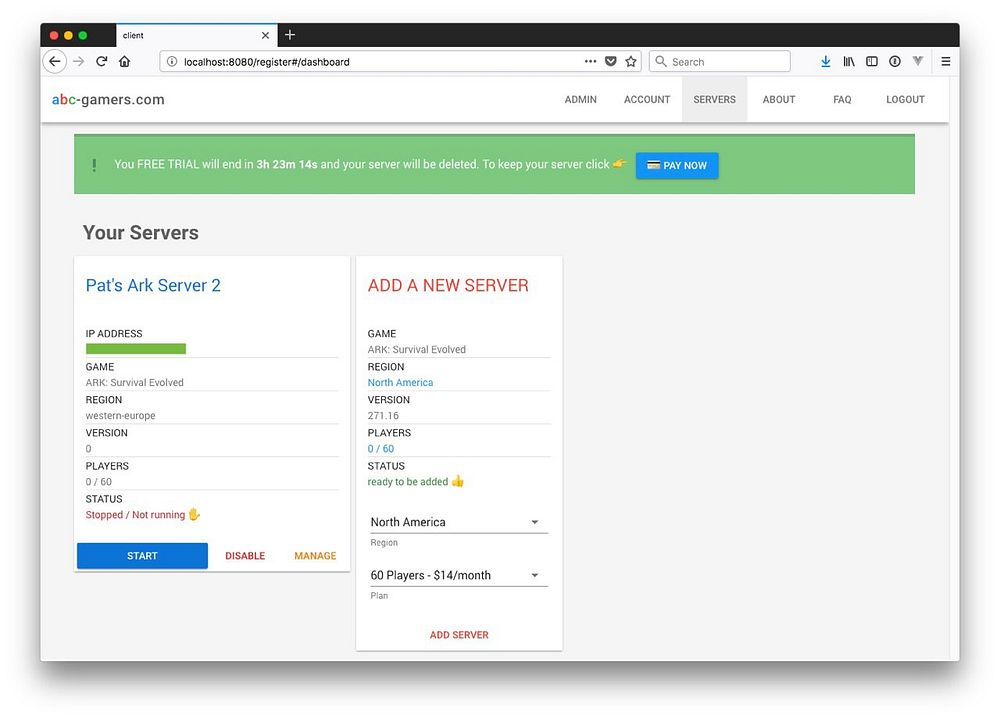This screenshot has height=719, width=1000.
Task: Click the circular extension icon in toolbar
Action: [895, 62]
